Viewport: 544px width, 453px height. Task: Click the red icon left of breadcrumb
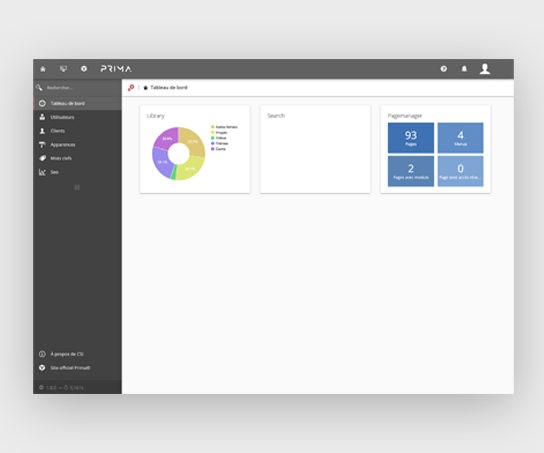[131, 88]
